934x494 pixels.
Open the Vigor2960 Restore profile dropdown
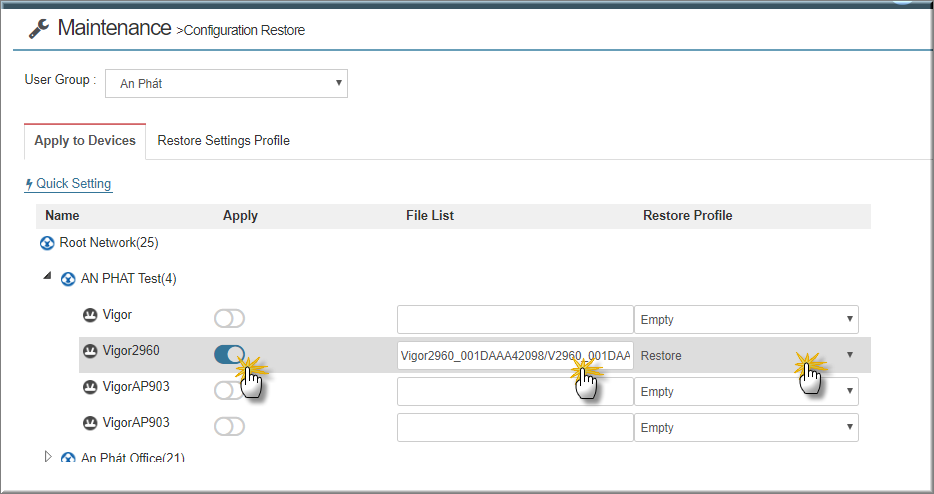pos(746,355)
